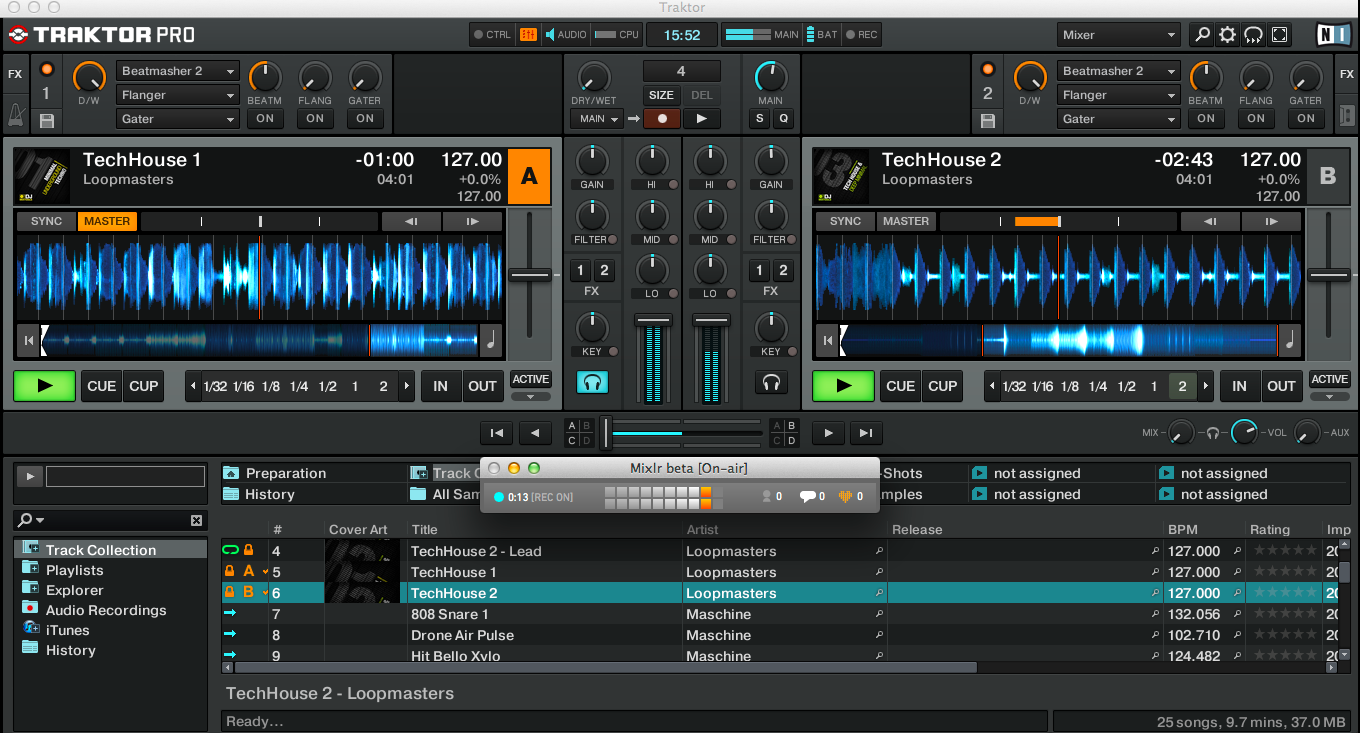
Task: Save FX unit 1 snapshot icon
Action: pyautogui.click(x=46, y=121)
